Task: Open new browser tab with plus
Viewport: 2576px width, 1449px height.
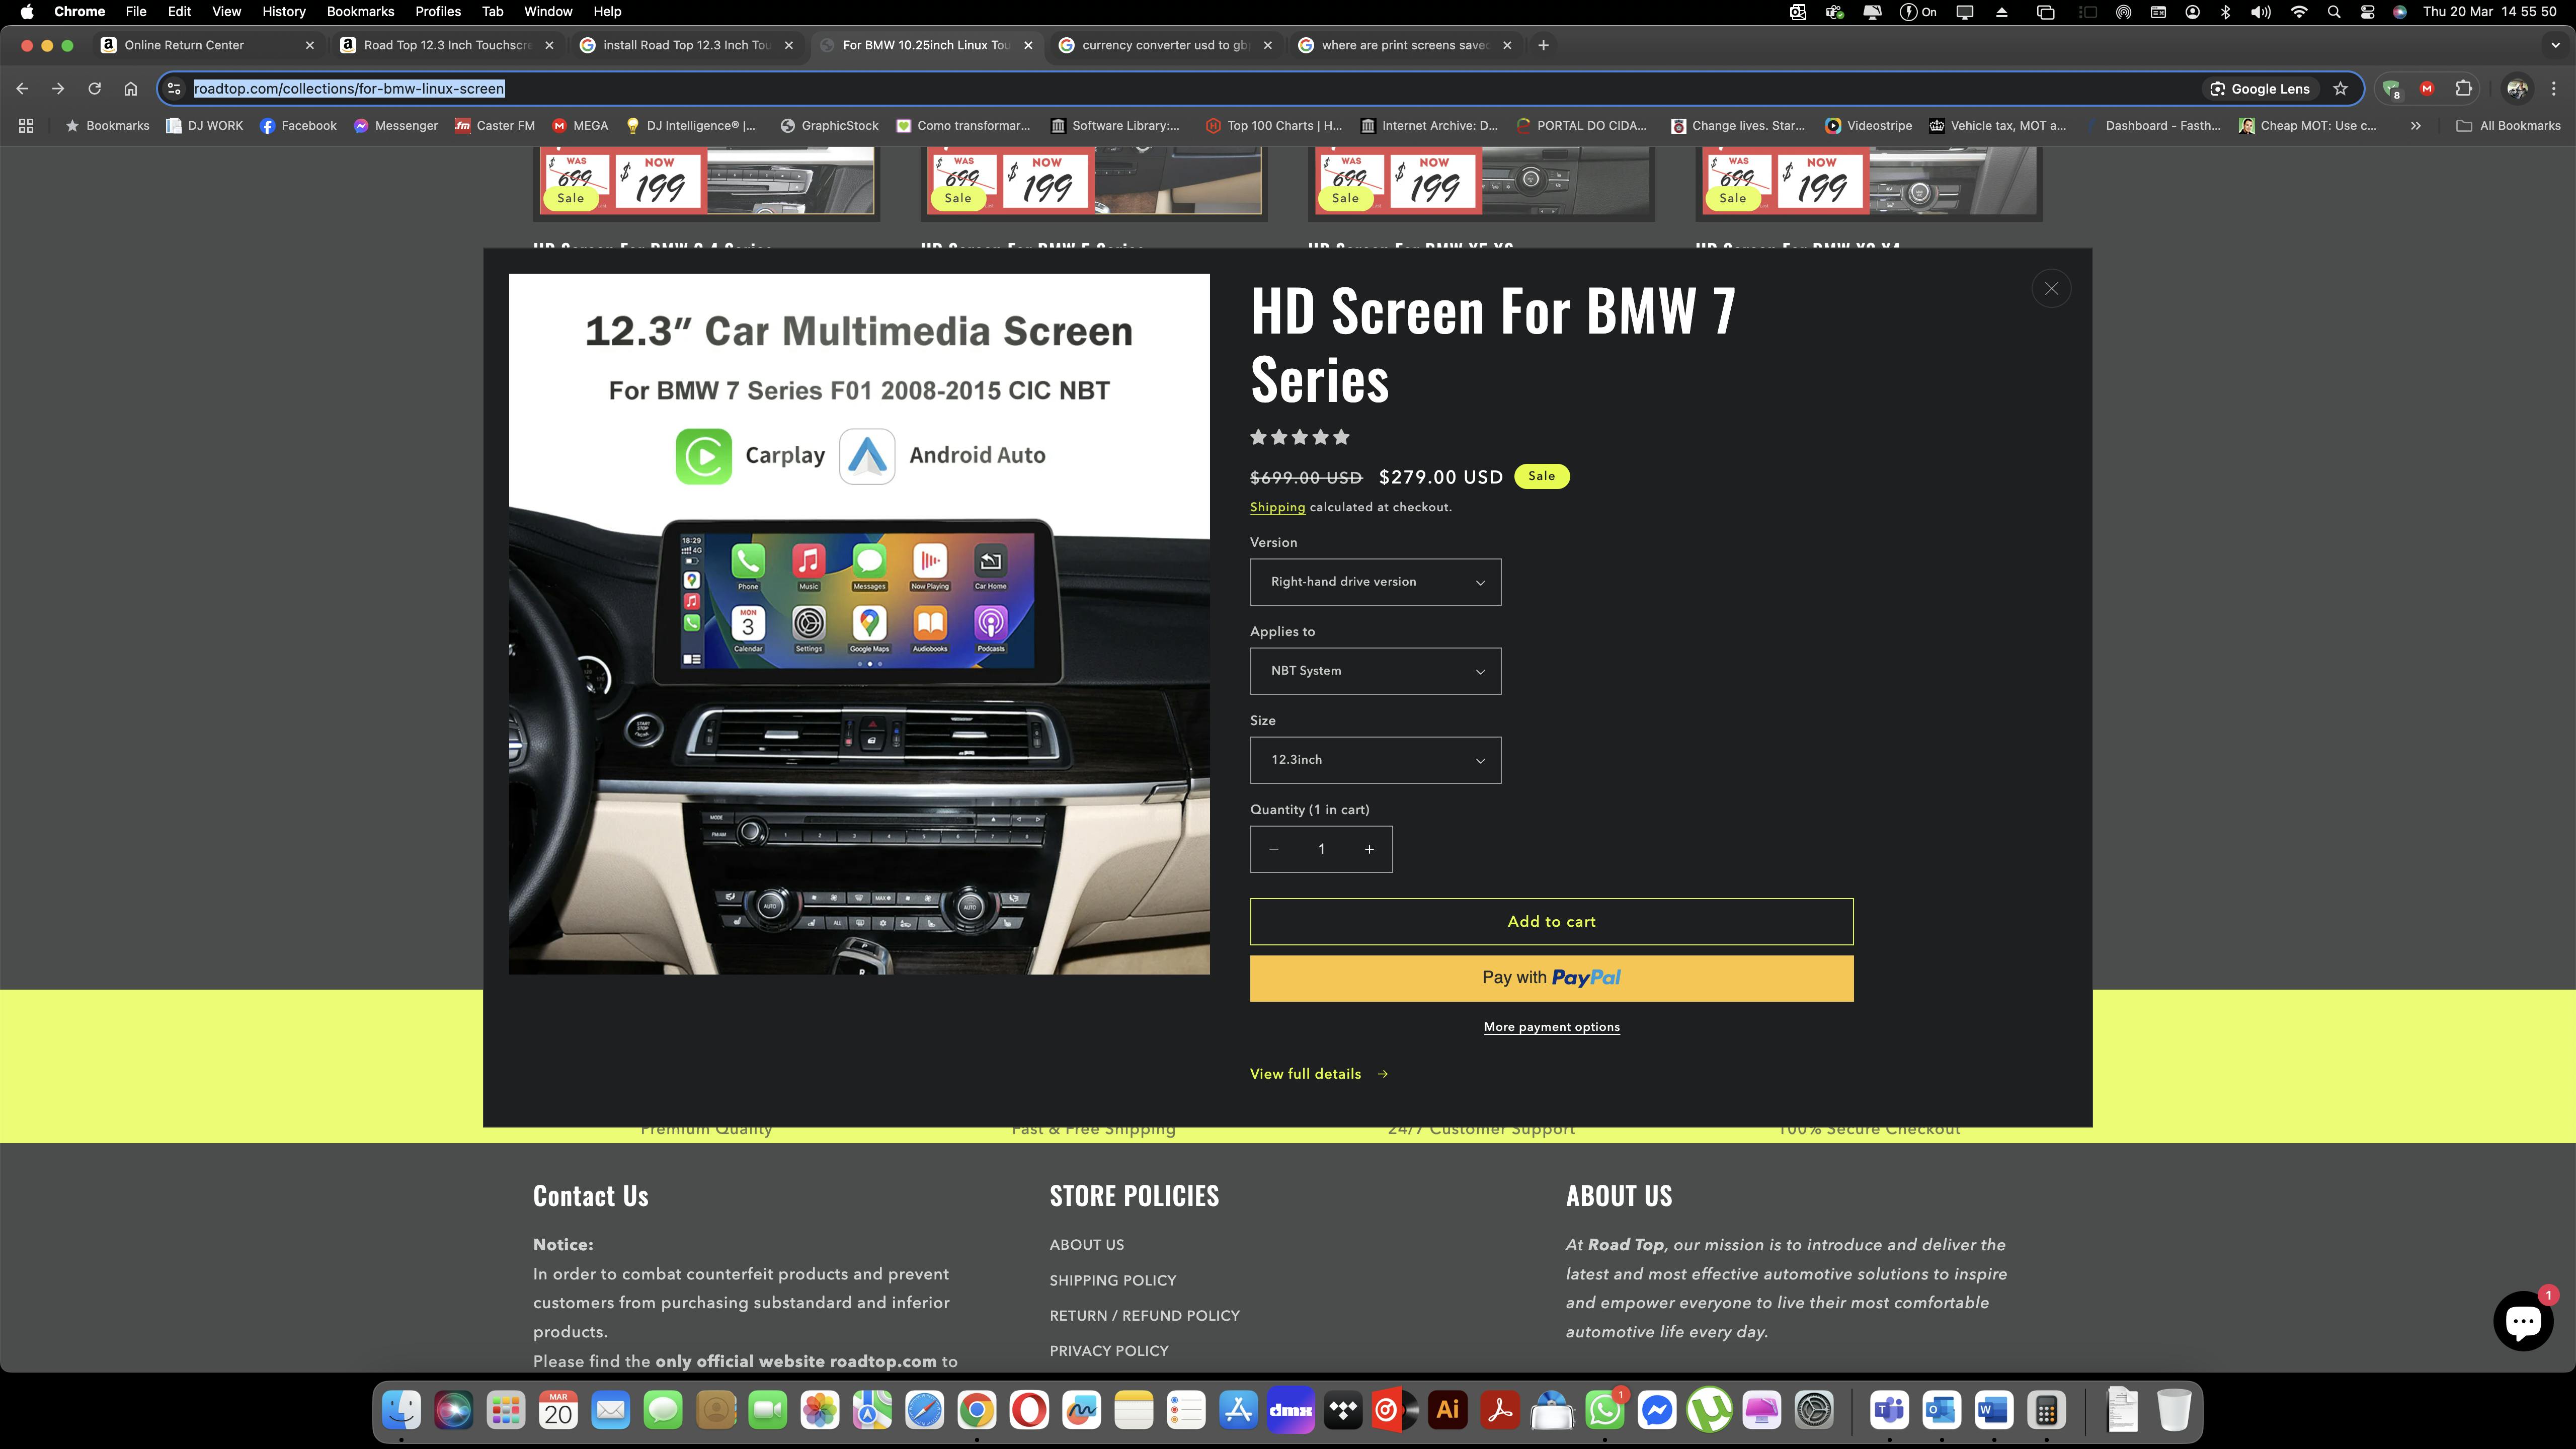Action: 1543,45
